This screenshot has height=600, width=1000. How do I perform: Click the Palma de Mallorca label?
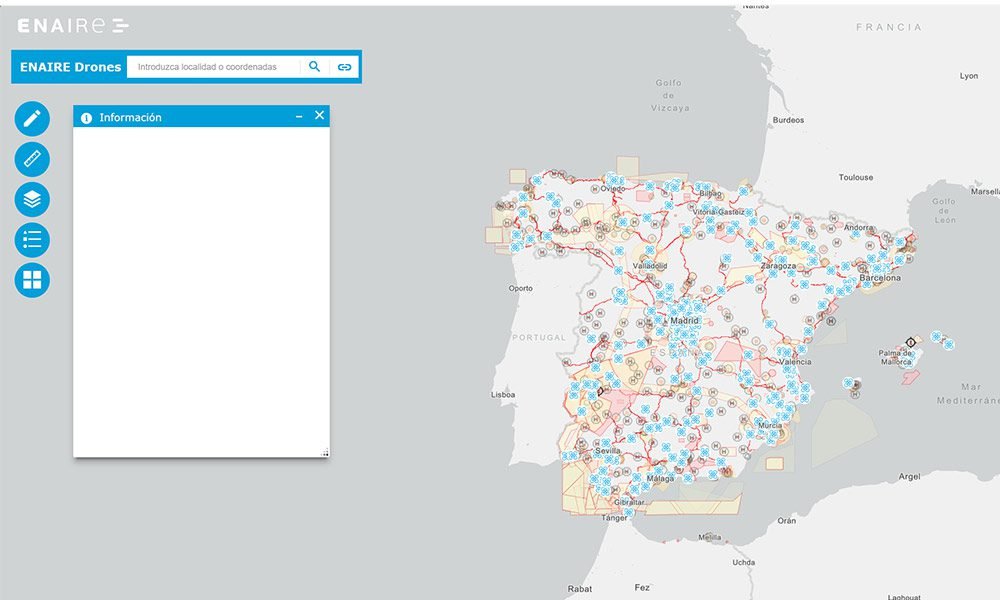click(895, 357)
